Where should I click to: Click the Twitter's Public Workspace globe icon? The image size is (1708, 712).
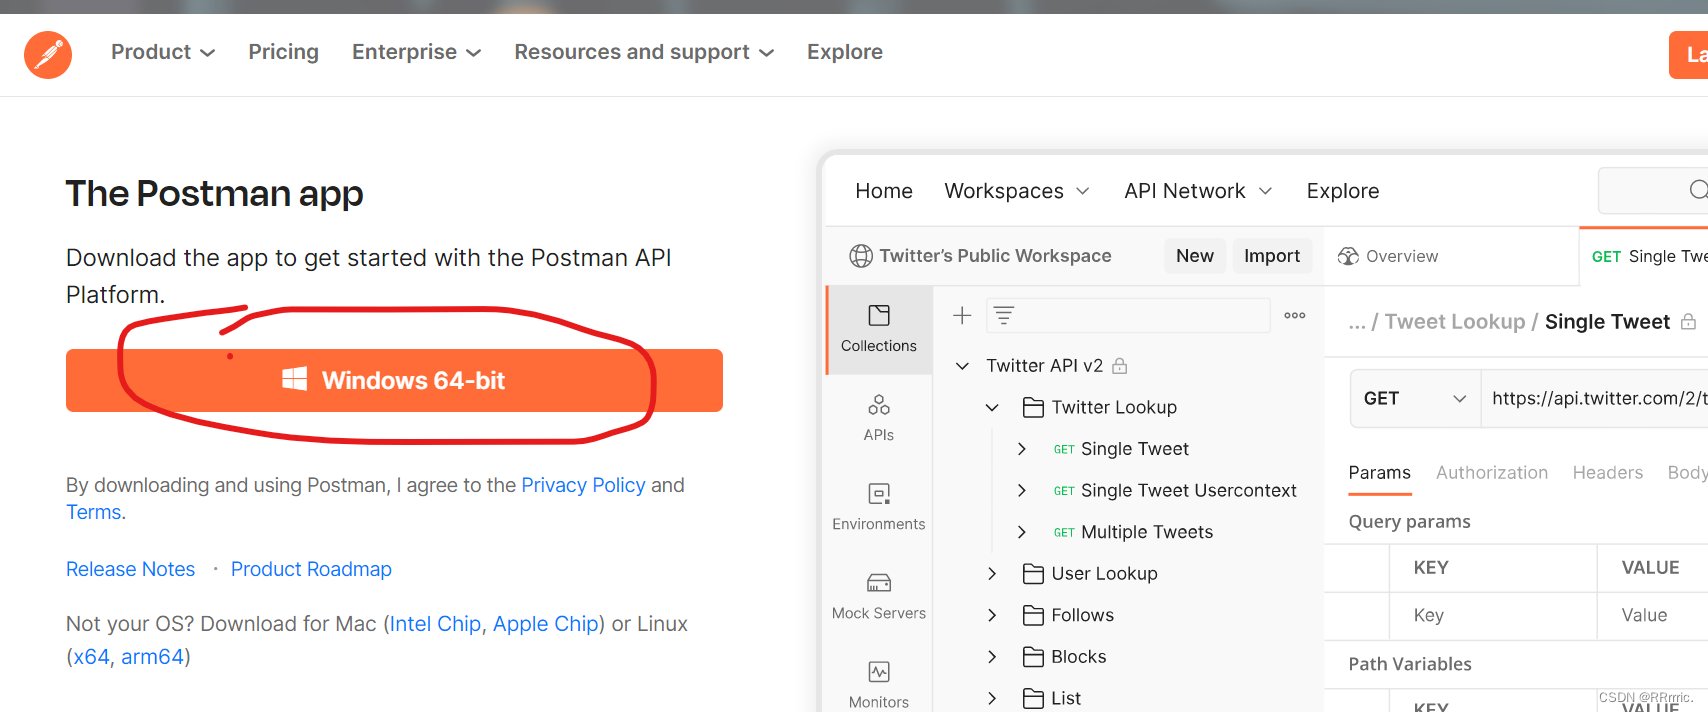[860, 256]
